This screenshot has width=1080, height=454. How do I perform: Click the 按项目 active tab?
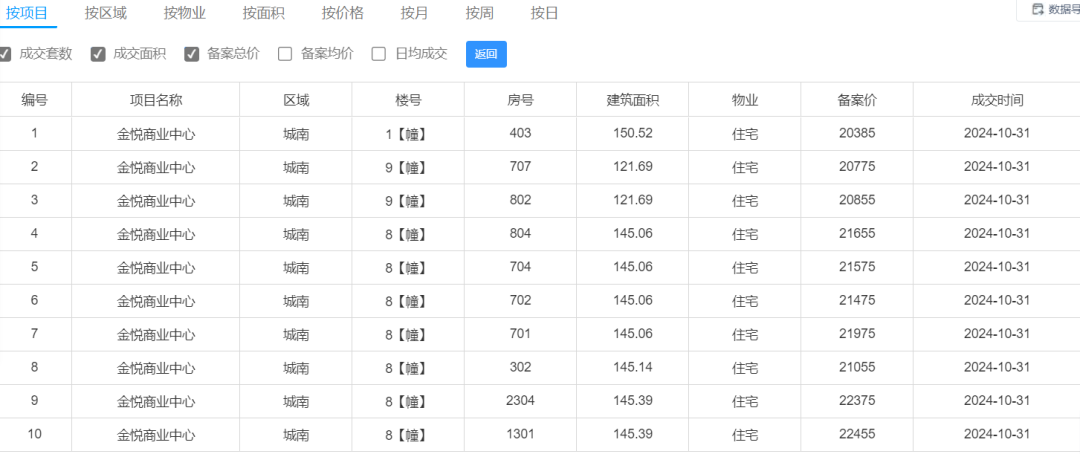coord(27,12)
